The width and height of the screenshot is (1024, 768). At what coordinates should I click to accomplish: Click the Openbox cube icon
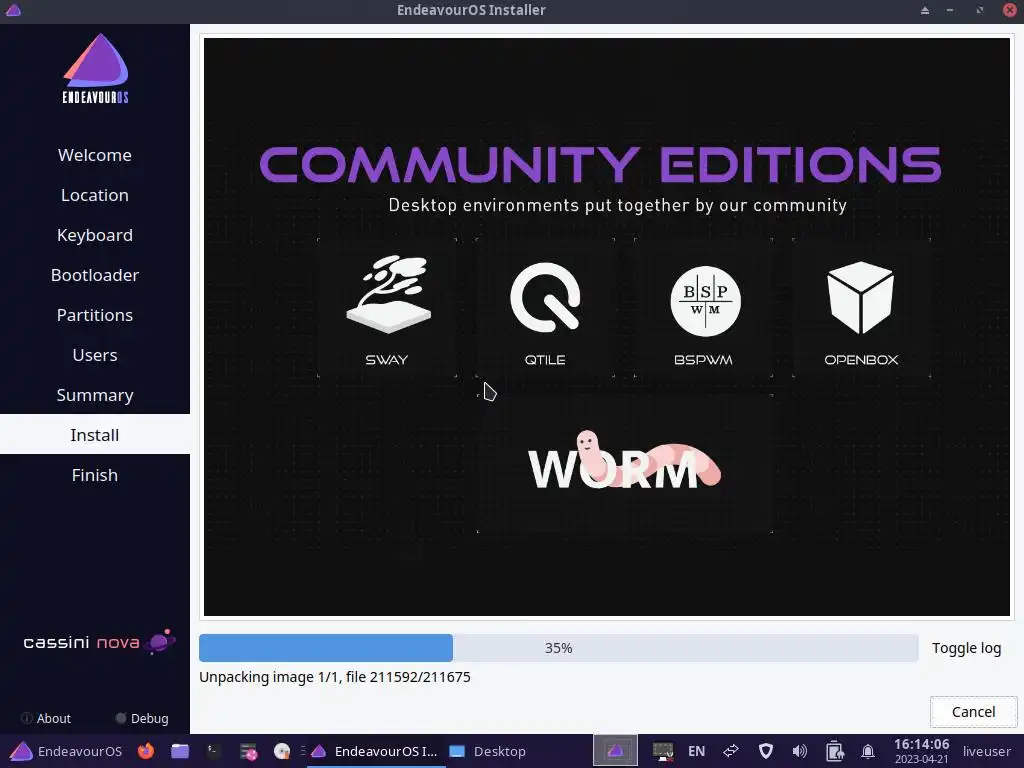coord(860,297)
